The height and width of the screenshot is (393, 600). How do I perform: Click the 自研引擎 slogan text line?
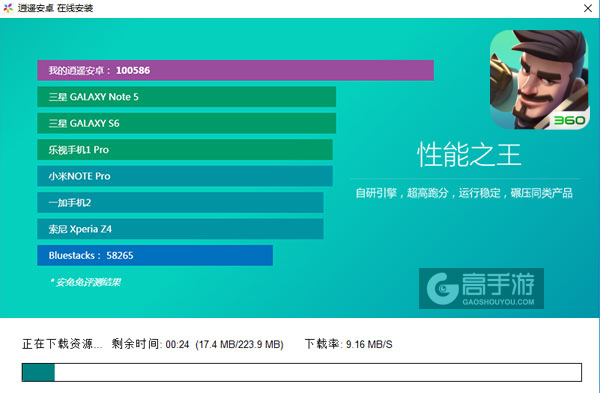click(464, 193)
